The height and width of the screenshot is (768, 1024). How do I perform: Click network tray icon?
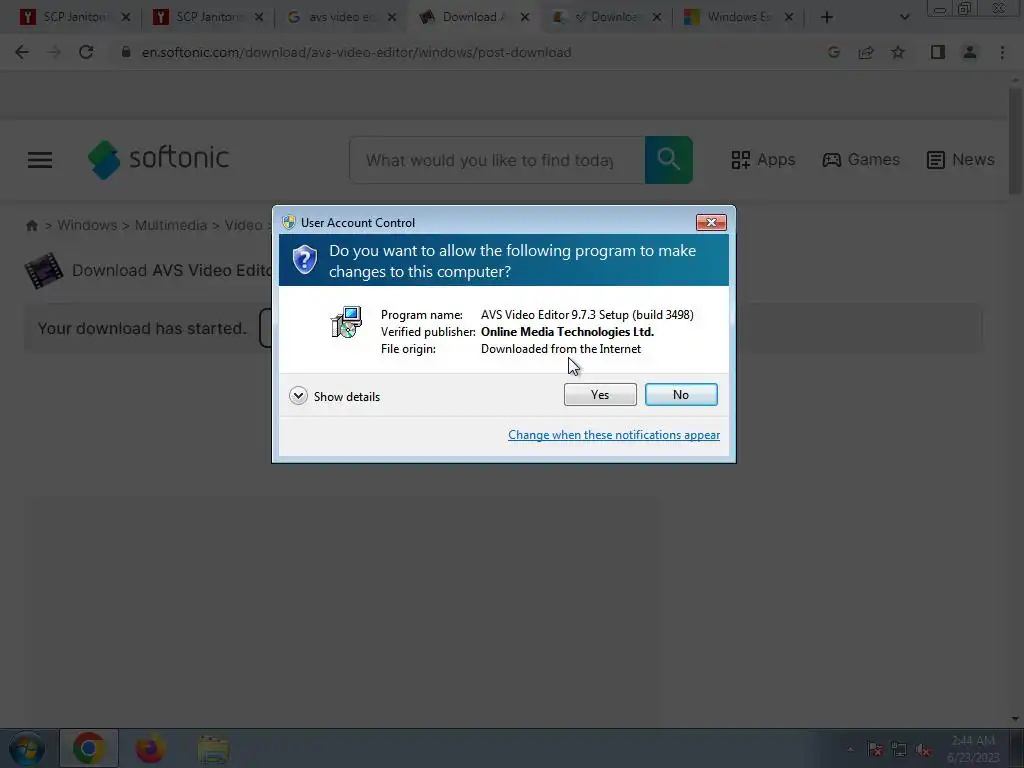(899, 750)
